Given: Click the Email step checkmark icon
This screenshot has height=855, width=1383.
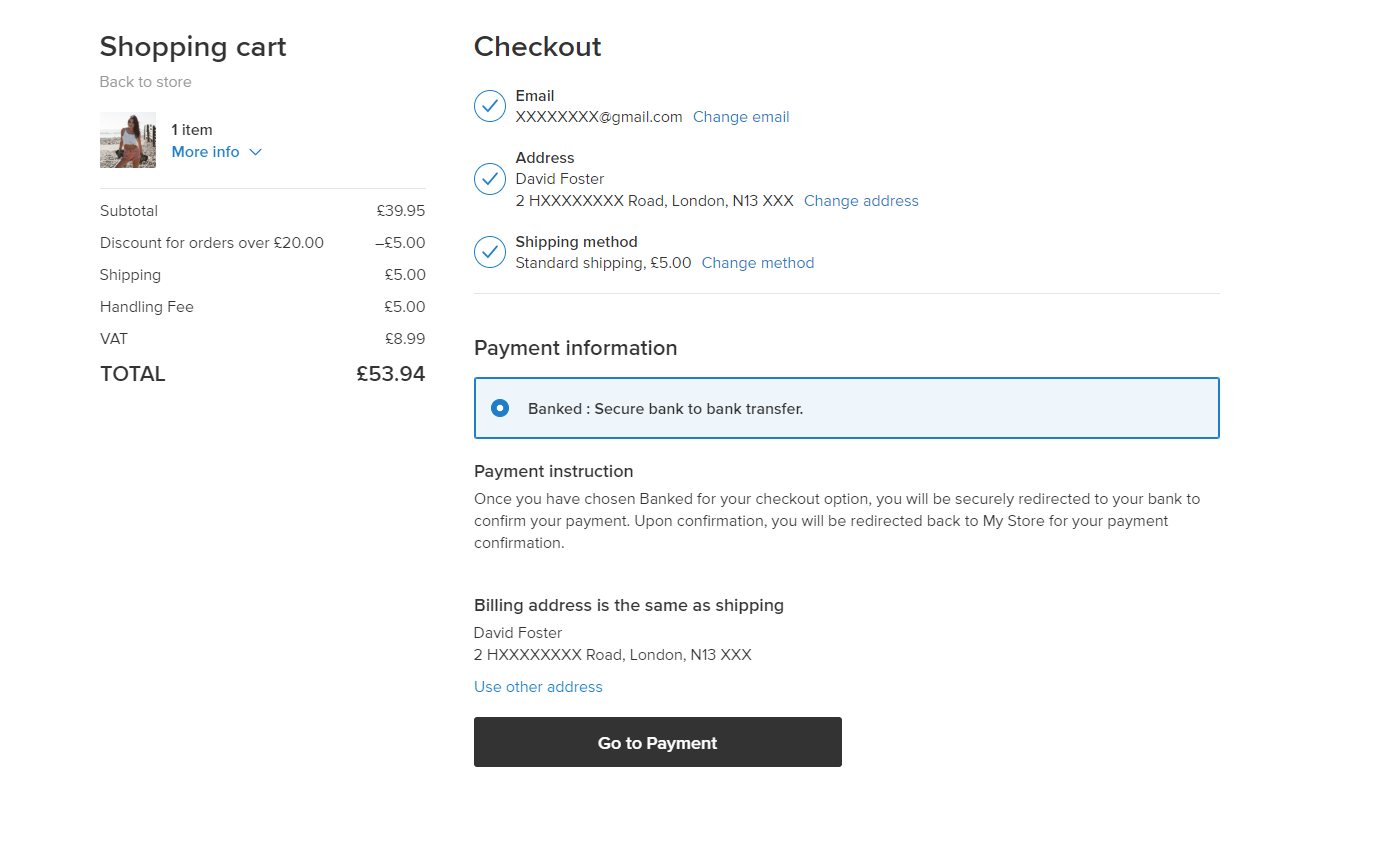Looking at the screenshot, I should coord(489,106).
